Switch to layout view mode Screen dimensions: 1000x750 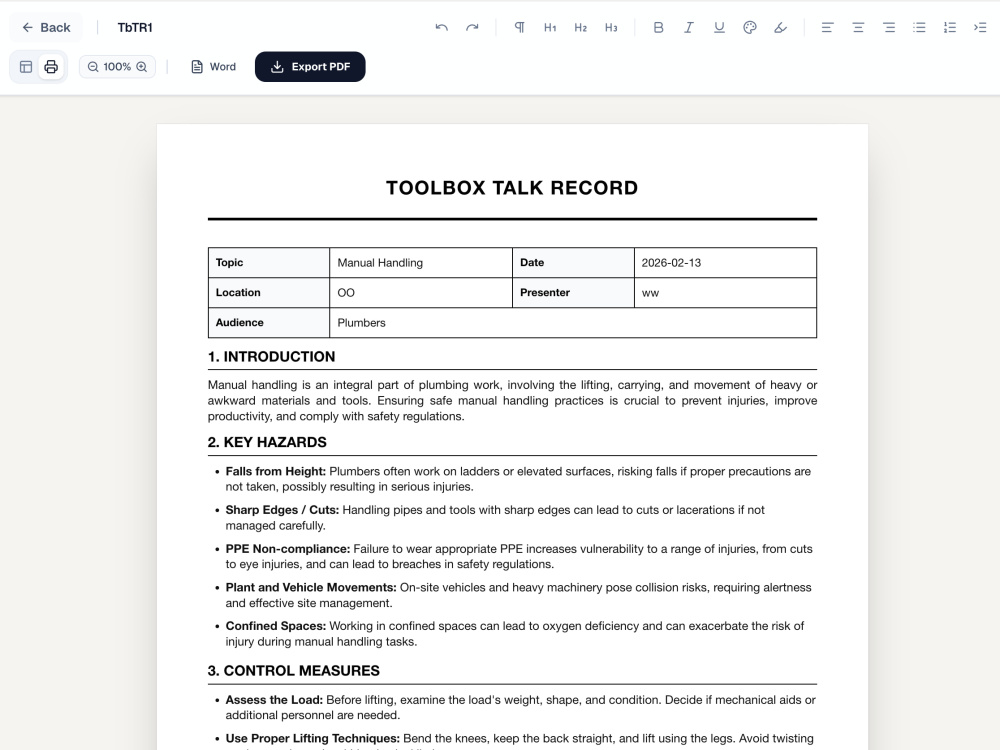point(26,66)
